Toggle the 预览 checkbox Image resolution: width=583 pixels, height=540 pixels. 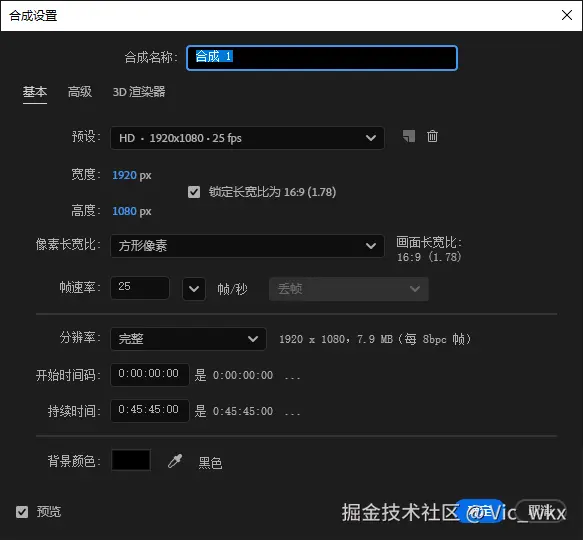pos(22,512)
